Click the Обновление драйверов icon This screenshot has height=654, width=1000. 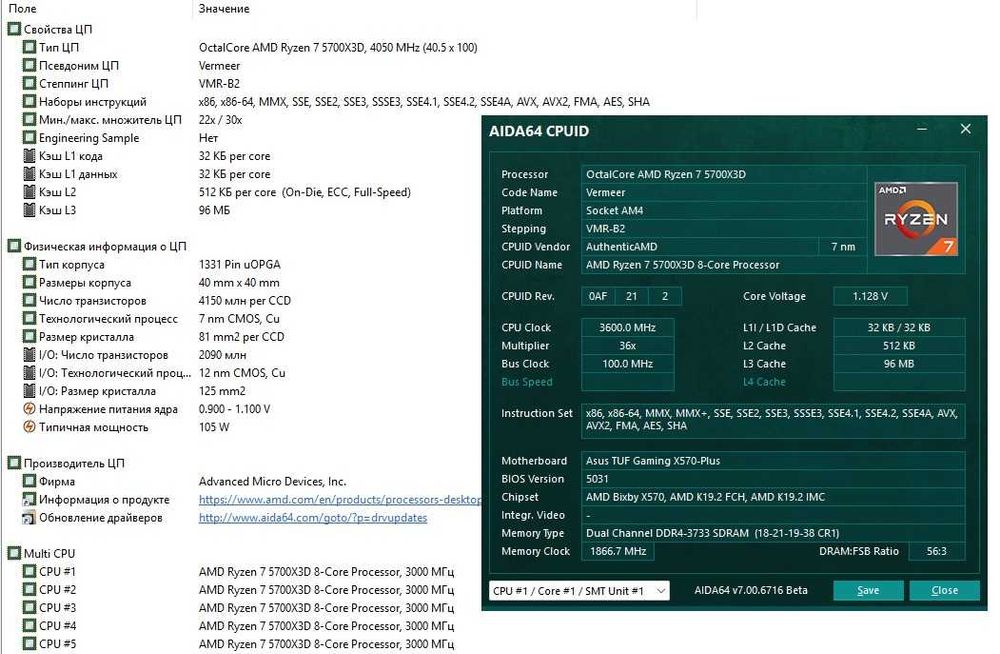coord(29,517)
